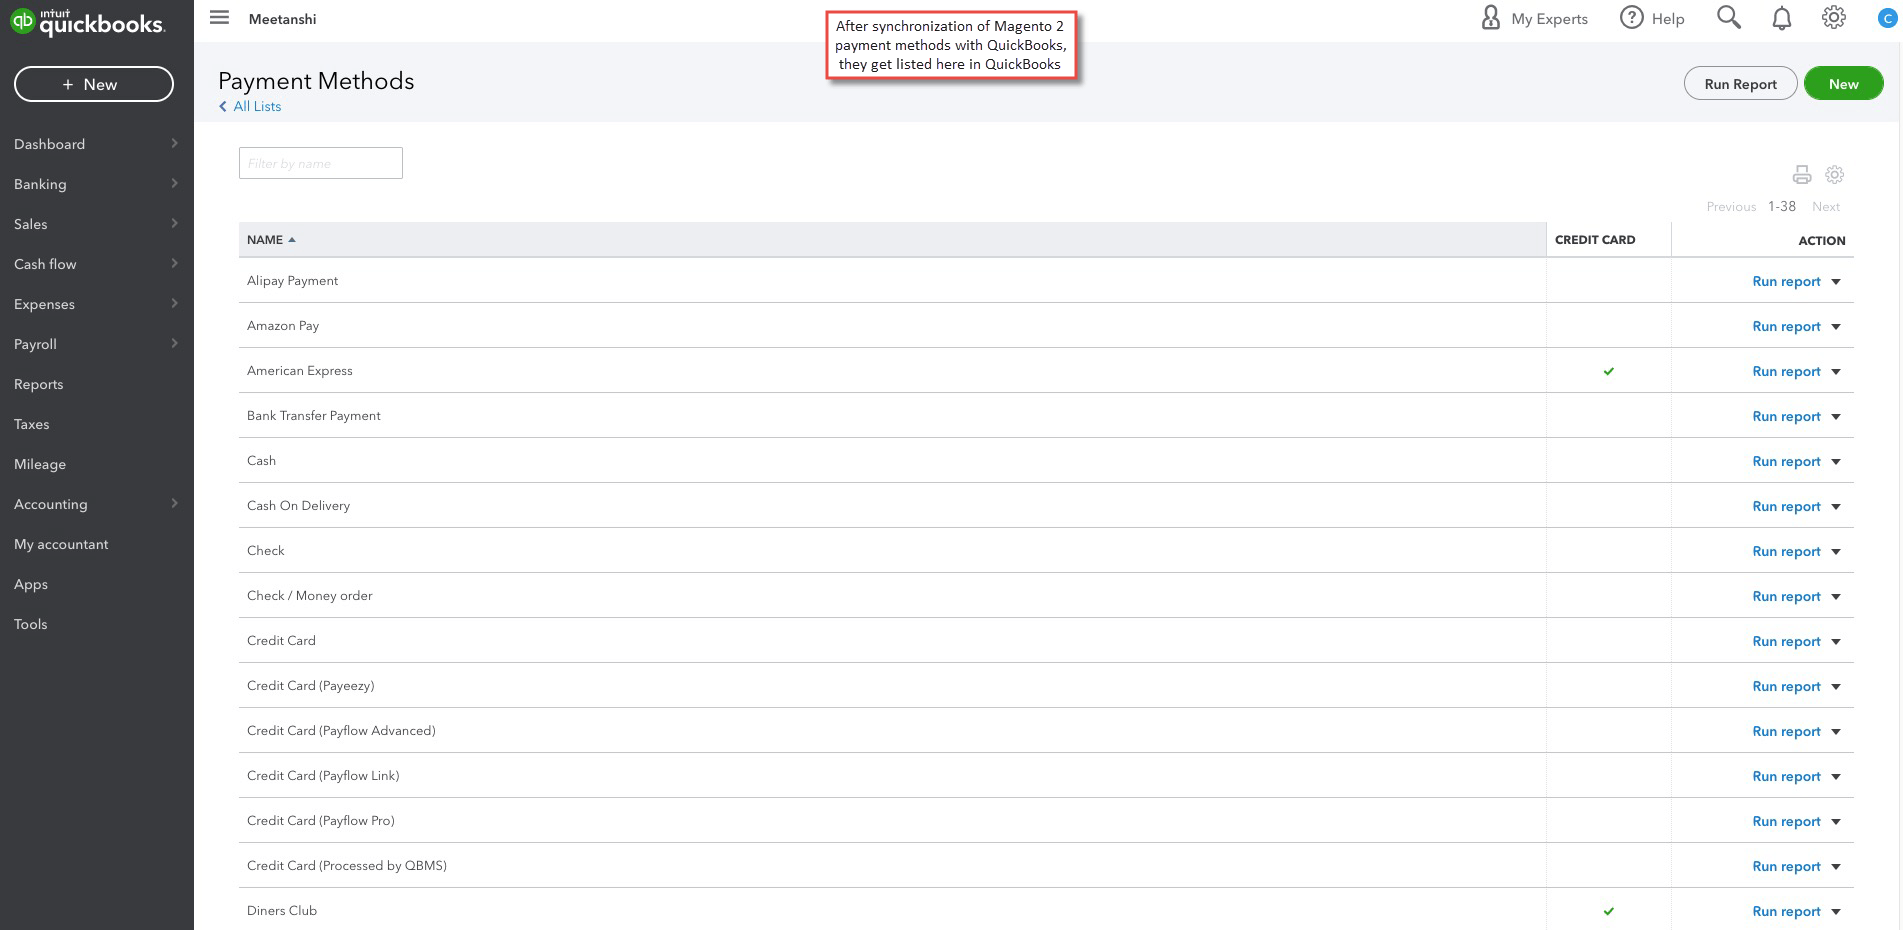Open action dropdown for Bank Transfer Payment
Screen dimensions: 1903x930
(1836, 417)
